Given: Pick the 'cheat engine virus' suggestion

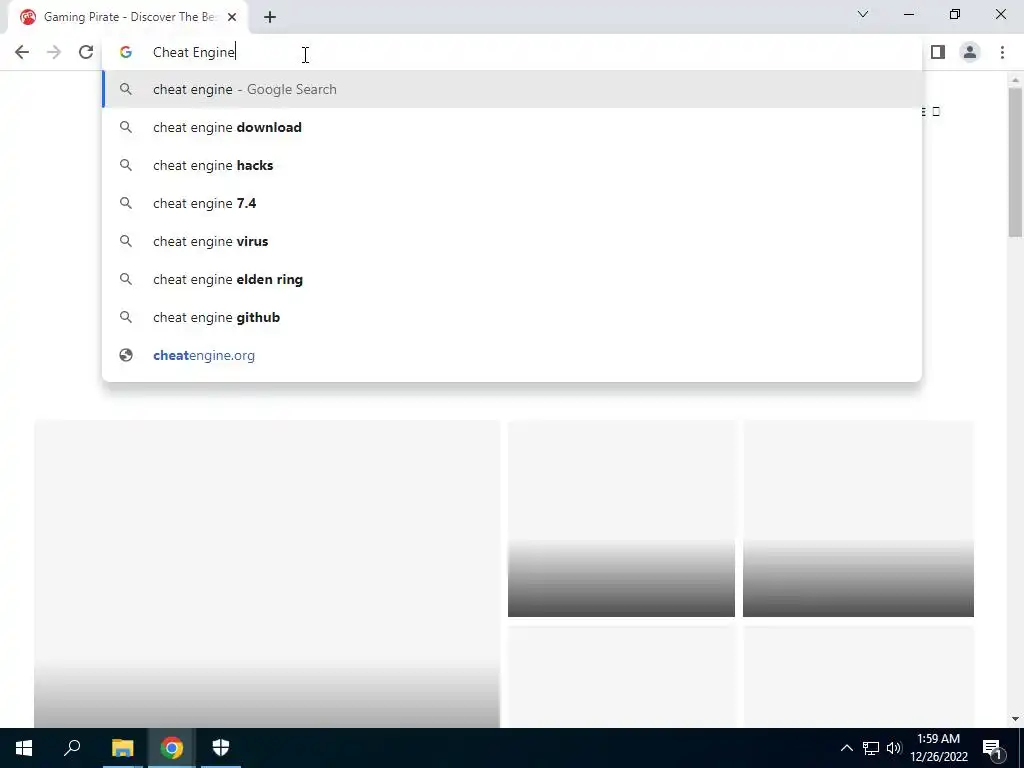Looking at the screenshot, I should point(512,241).
